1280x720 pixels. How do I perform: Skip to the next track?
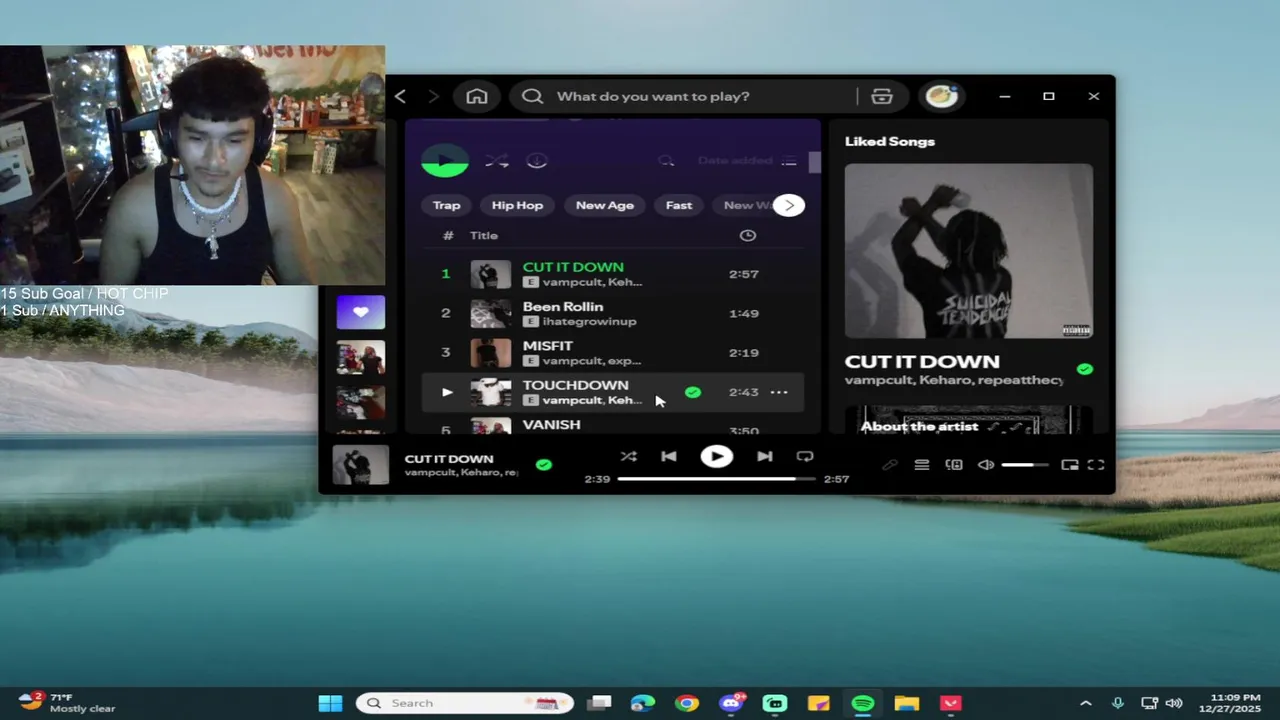click(x=764, y=456)
